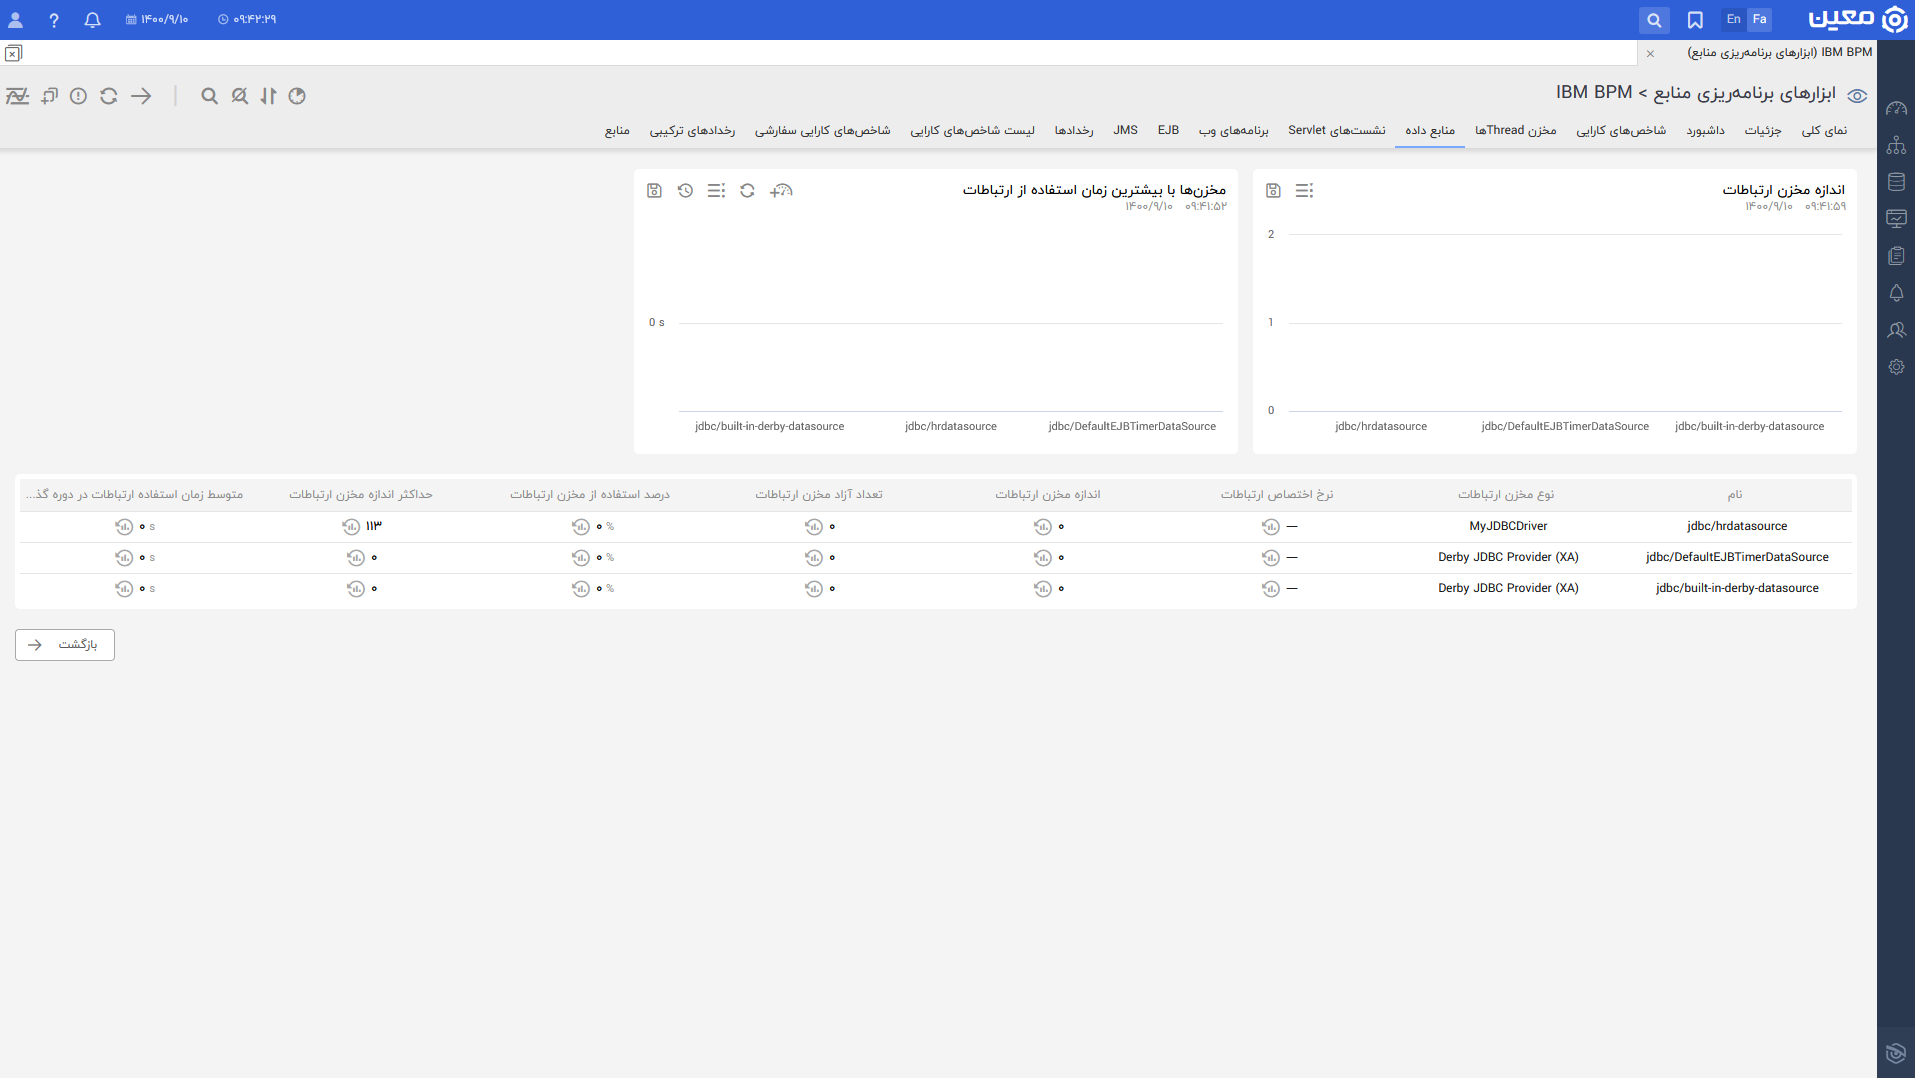
Task: Click the refresh toolbar icon
Action: coord(109,96)
